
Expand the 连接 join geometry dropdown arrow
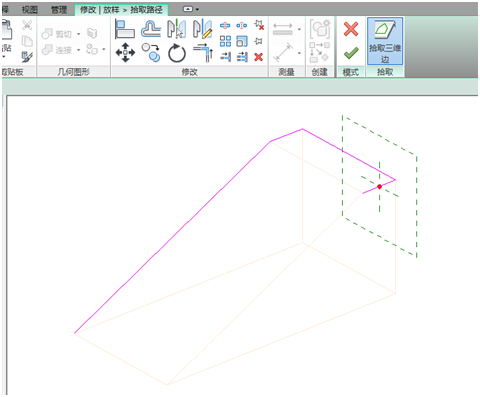click(79, 50)
